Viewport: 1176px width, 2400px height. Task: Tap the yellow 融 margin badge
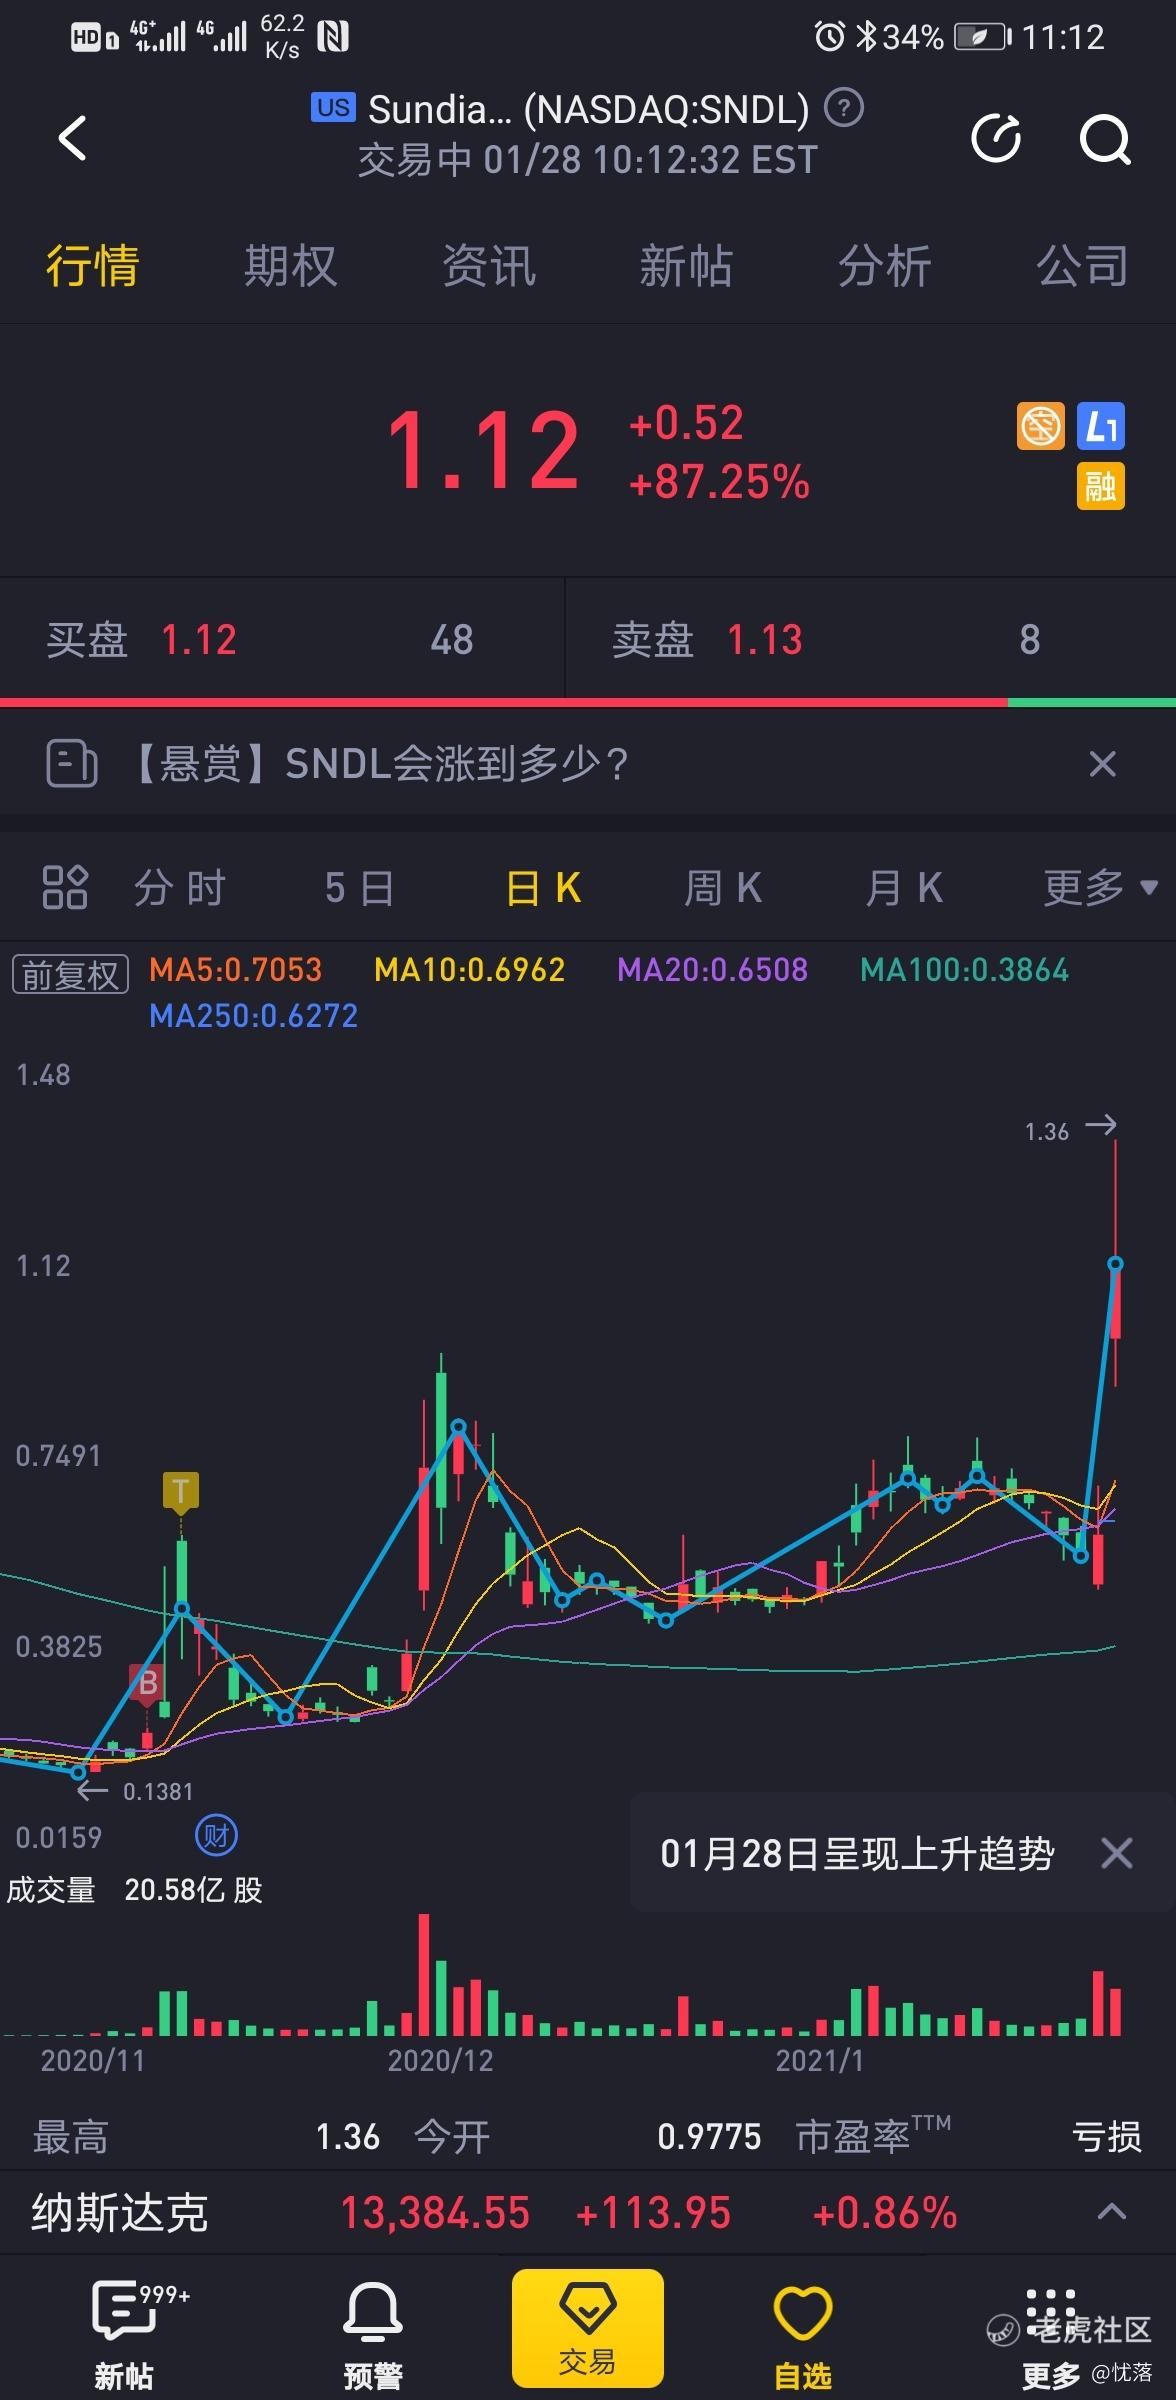[x=1101, y=487]
